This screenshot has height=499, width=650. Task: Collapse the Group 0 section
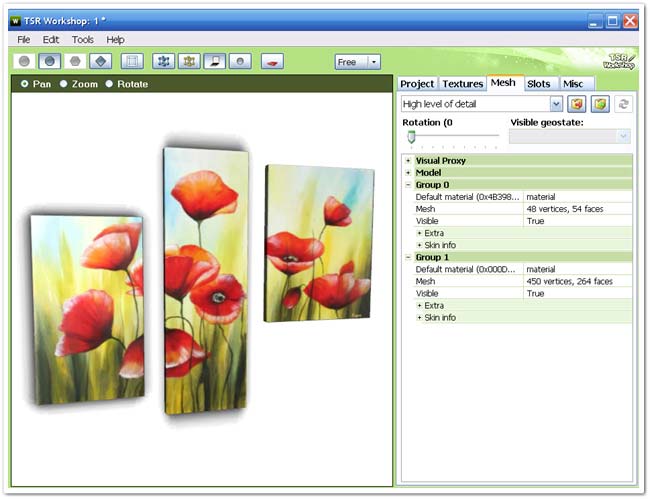[408, 185]
